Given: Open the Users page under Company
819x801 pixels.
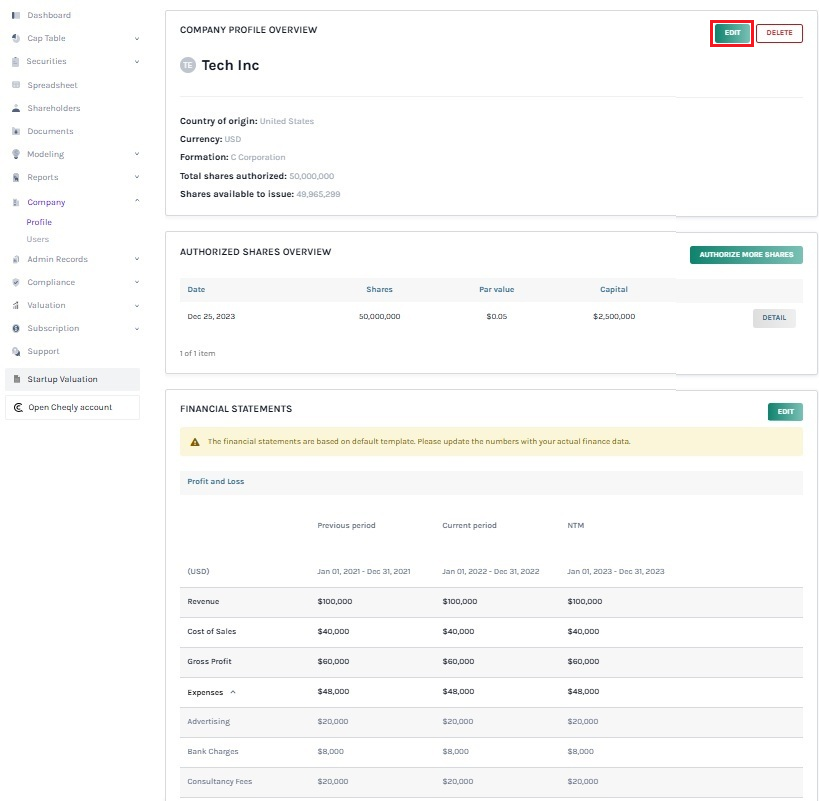Looking at the screenshot, I should [x=38, y=239].
